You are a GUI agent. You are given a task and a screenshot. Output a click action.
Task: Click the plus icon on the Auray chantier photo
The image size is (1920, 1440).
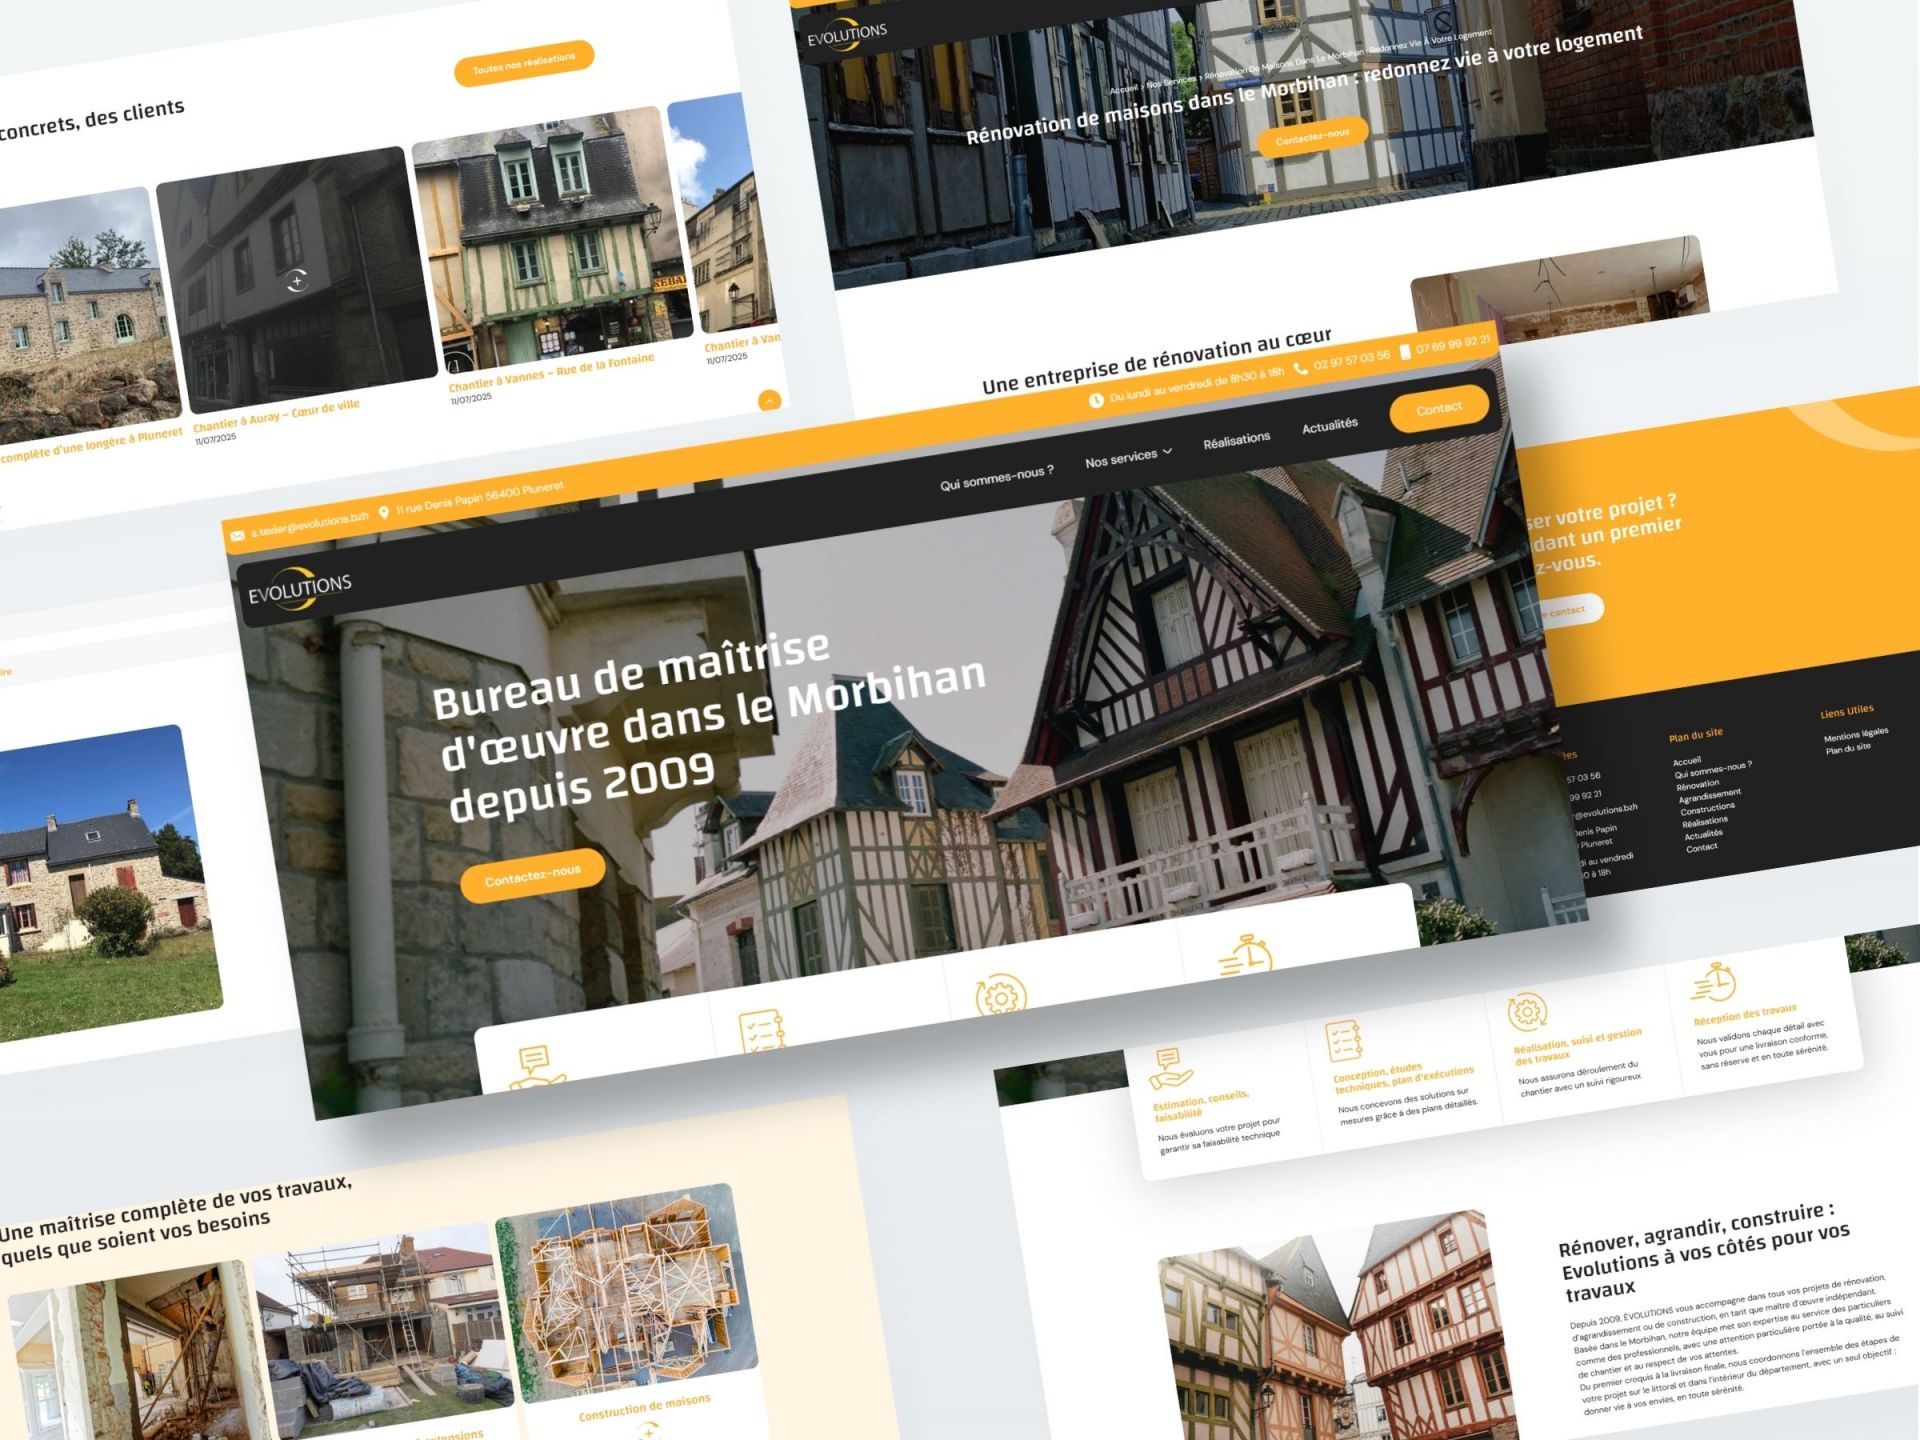296,281
